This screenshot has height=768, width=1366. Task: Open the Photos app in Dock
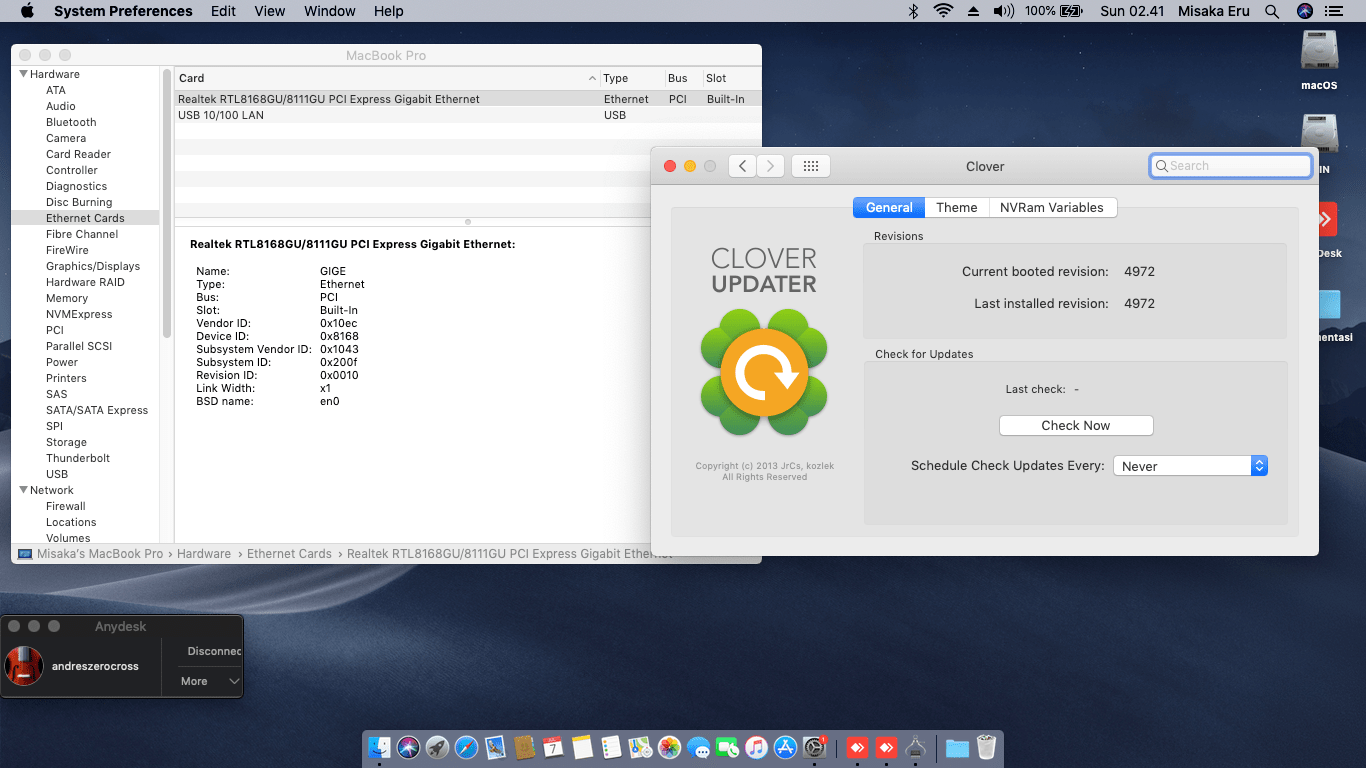click(670, 747)
